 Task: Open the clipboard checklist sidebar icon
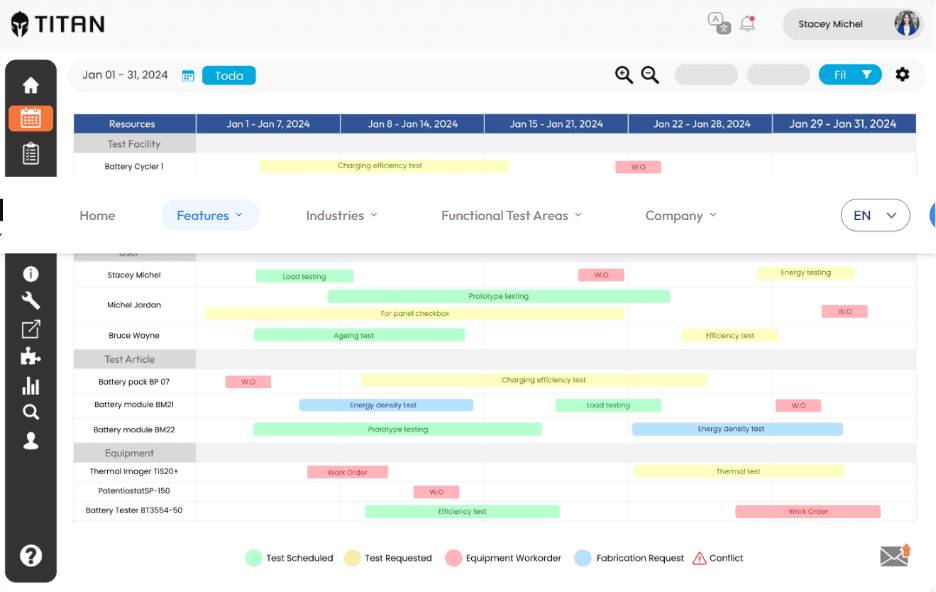coord(30,153)
